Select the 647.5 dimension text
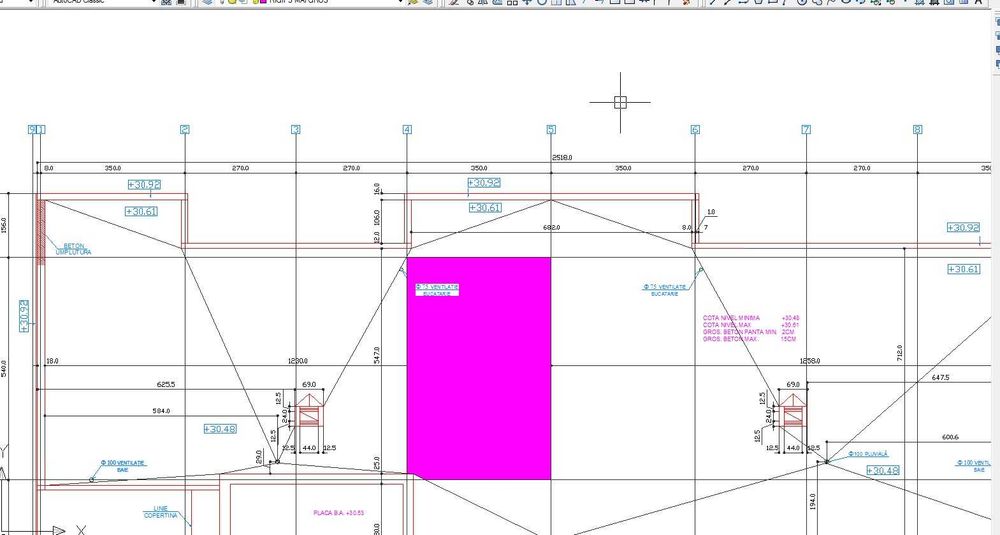 [940, 377]
